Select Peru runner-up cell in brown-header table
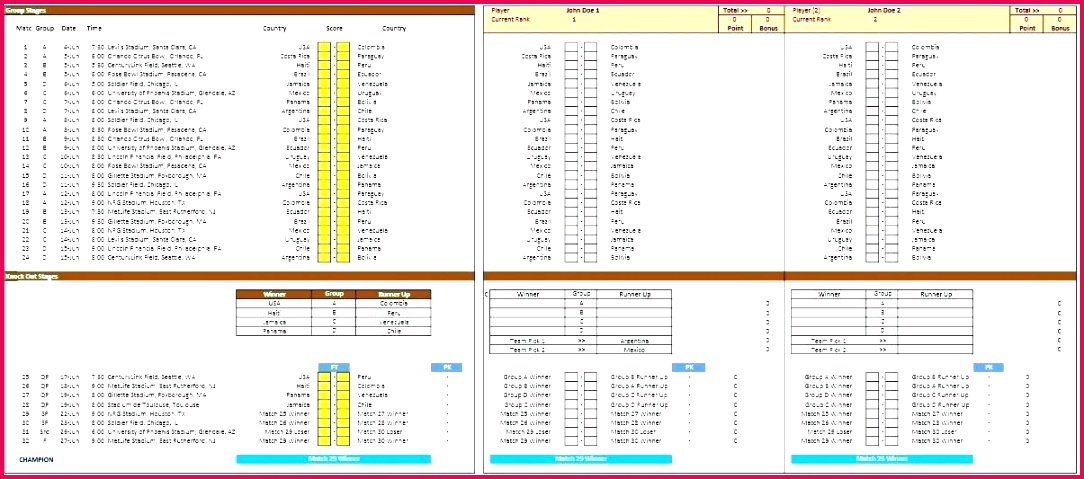This screenshot has width=1084, height=479. (x=393, y=312)
